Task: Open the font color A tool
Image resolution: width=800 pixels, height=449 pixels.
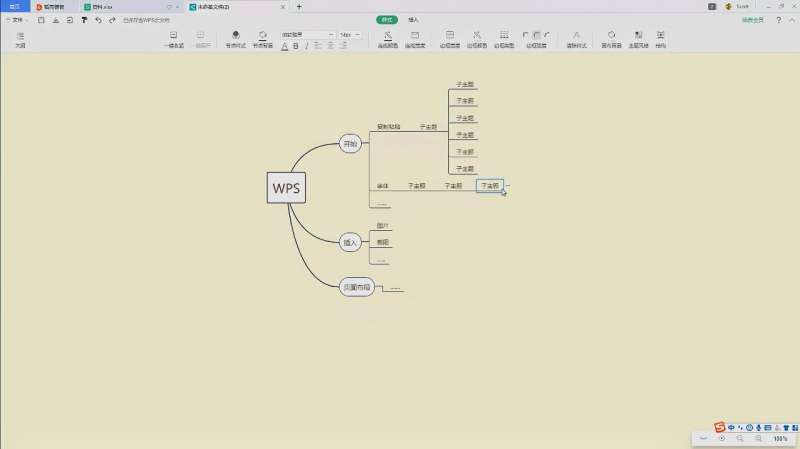Action: 284,46
